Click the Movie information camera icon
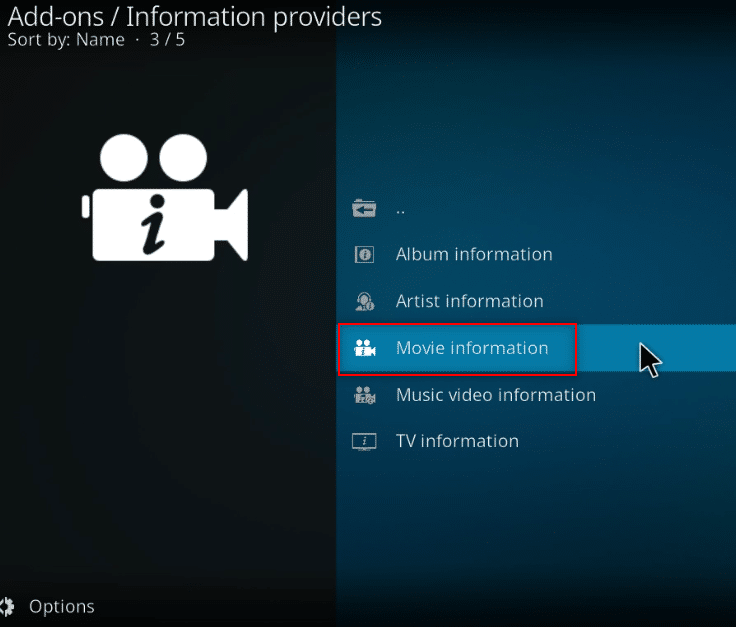The height and width of the screenshot is (627, 736). point(364,348)
